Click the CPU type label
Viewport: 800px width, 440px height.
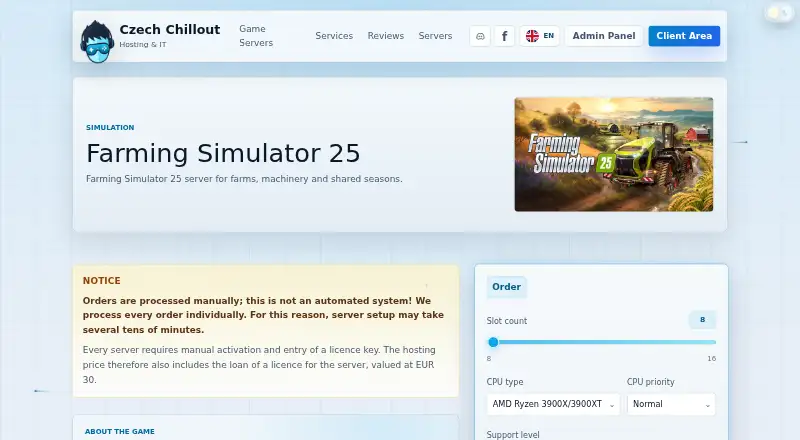point(505,382)
